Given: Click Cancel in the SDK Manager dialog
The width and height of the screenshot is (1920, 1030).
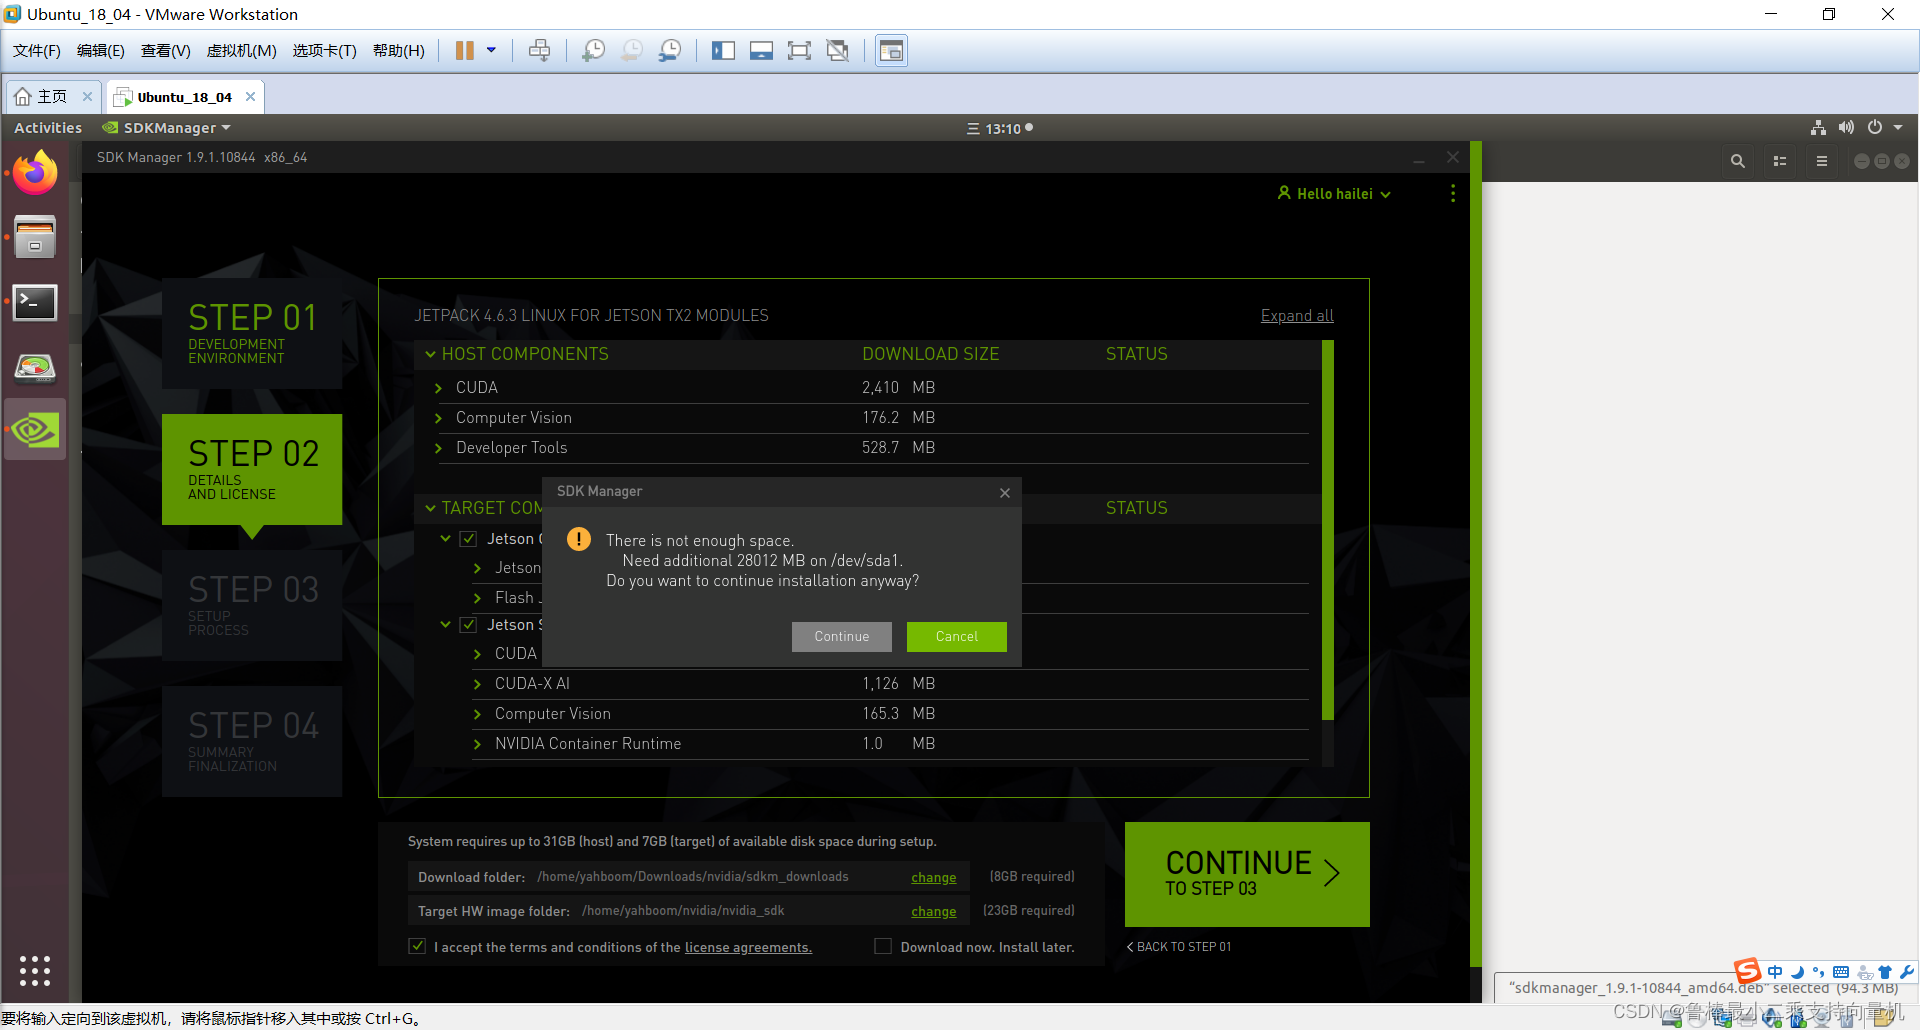Looking at the screenshot, I should point(957,637).
